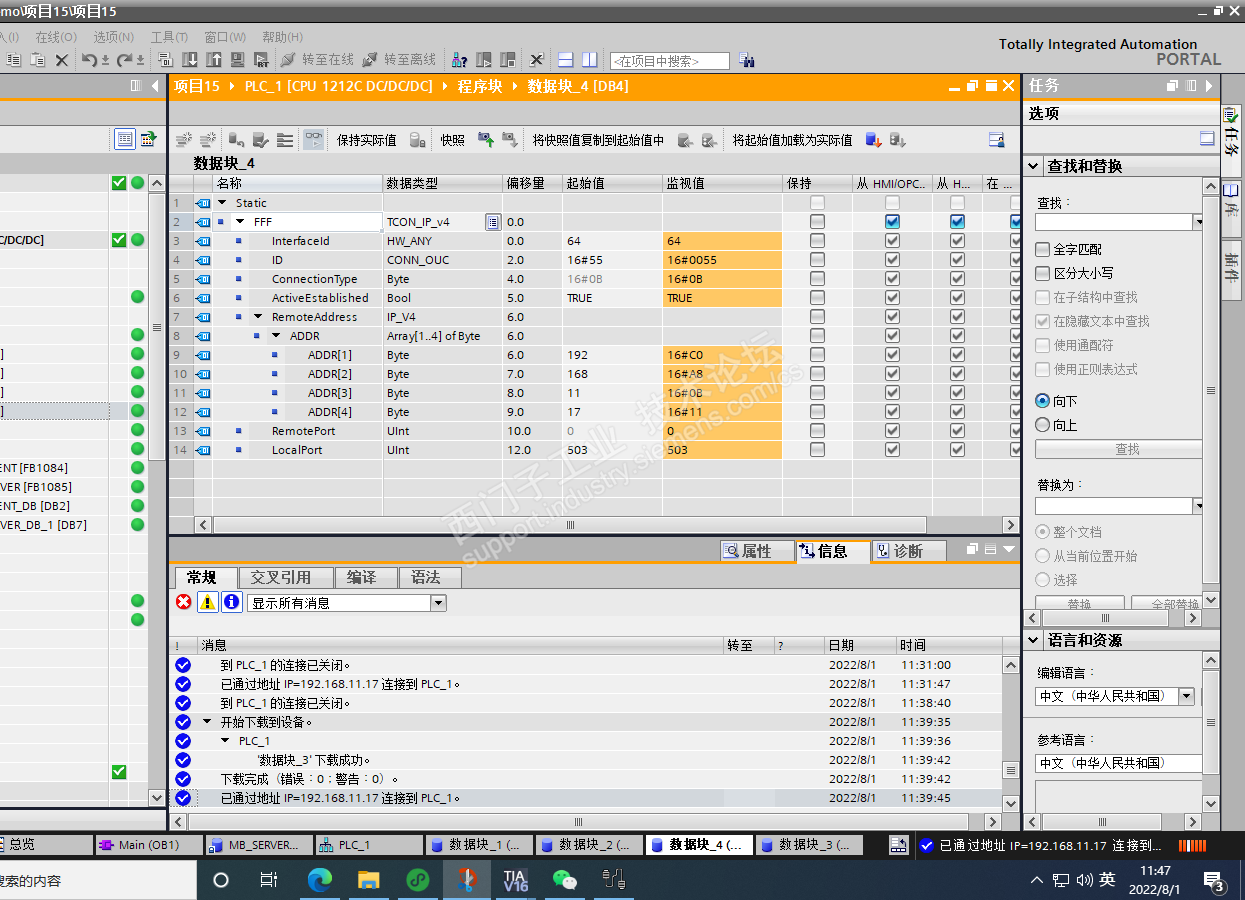Show only error messages with red icon
The height and width of the screenshot is (900, 1245).
pos(183,602)
